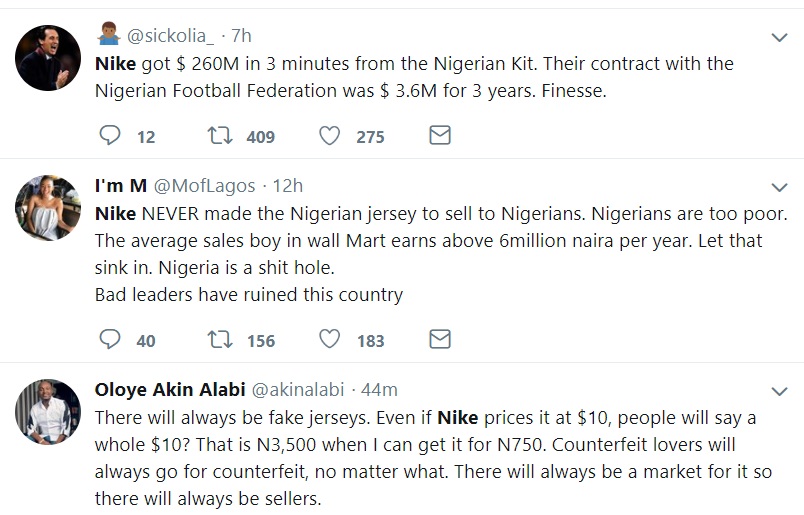
Task: Like the @MofLagos tweet with 183 likes
Action: 329,339
